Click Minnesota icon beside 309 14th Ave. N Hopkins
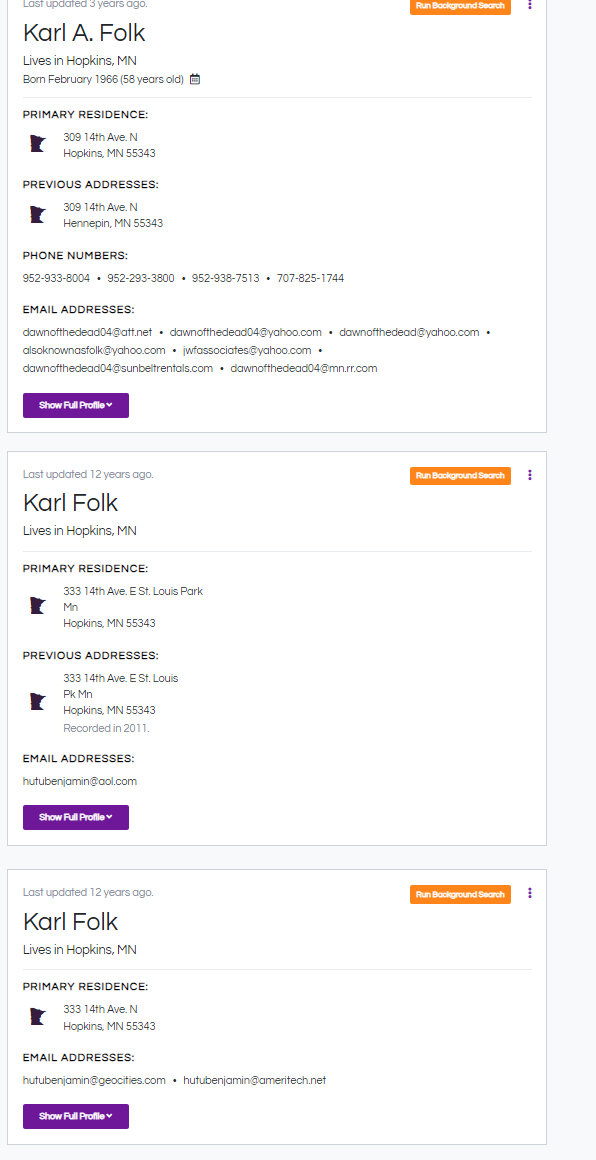Image resolution: width=596 pixels, height=1160 pixels. [x=38, y=144]
